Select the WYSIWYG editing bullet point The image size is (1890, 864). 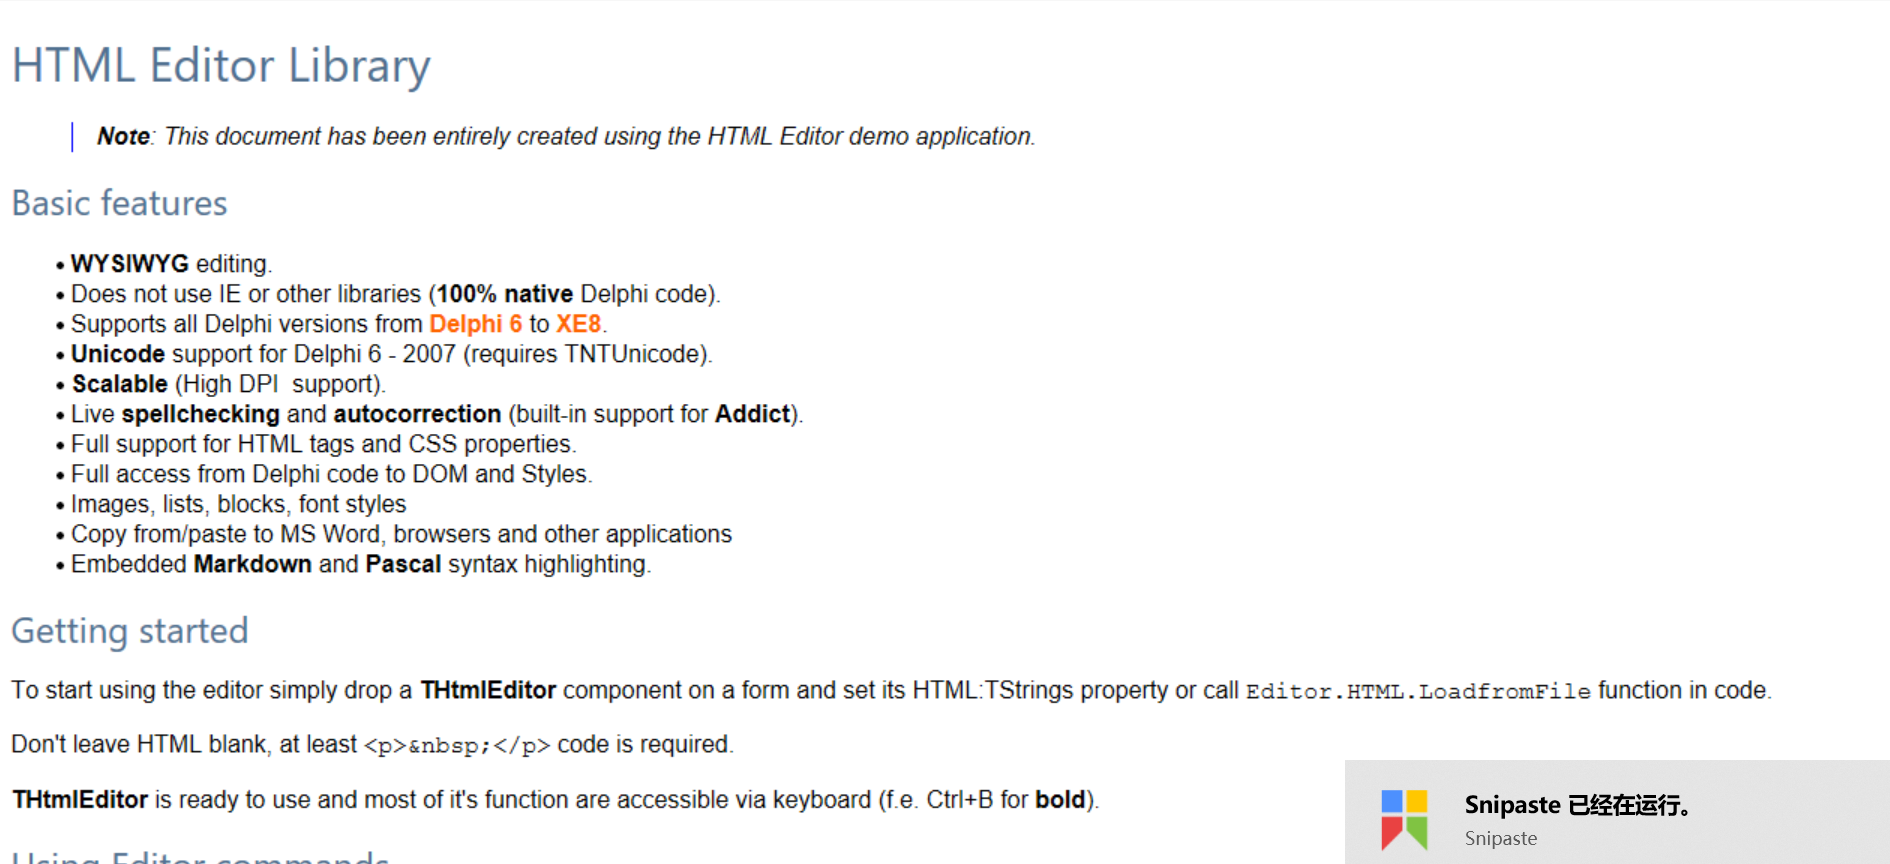pos(170,263)
